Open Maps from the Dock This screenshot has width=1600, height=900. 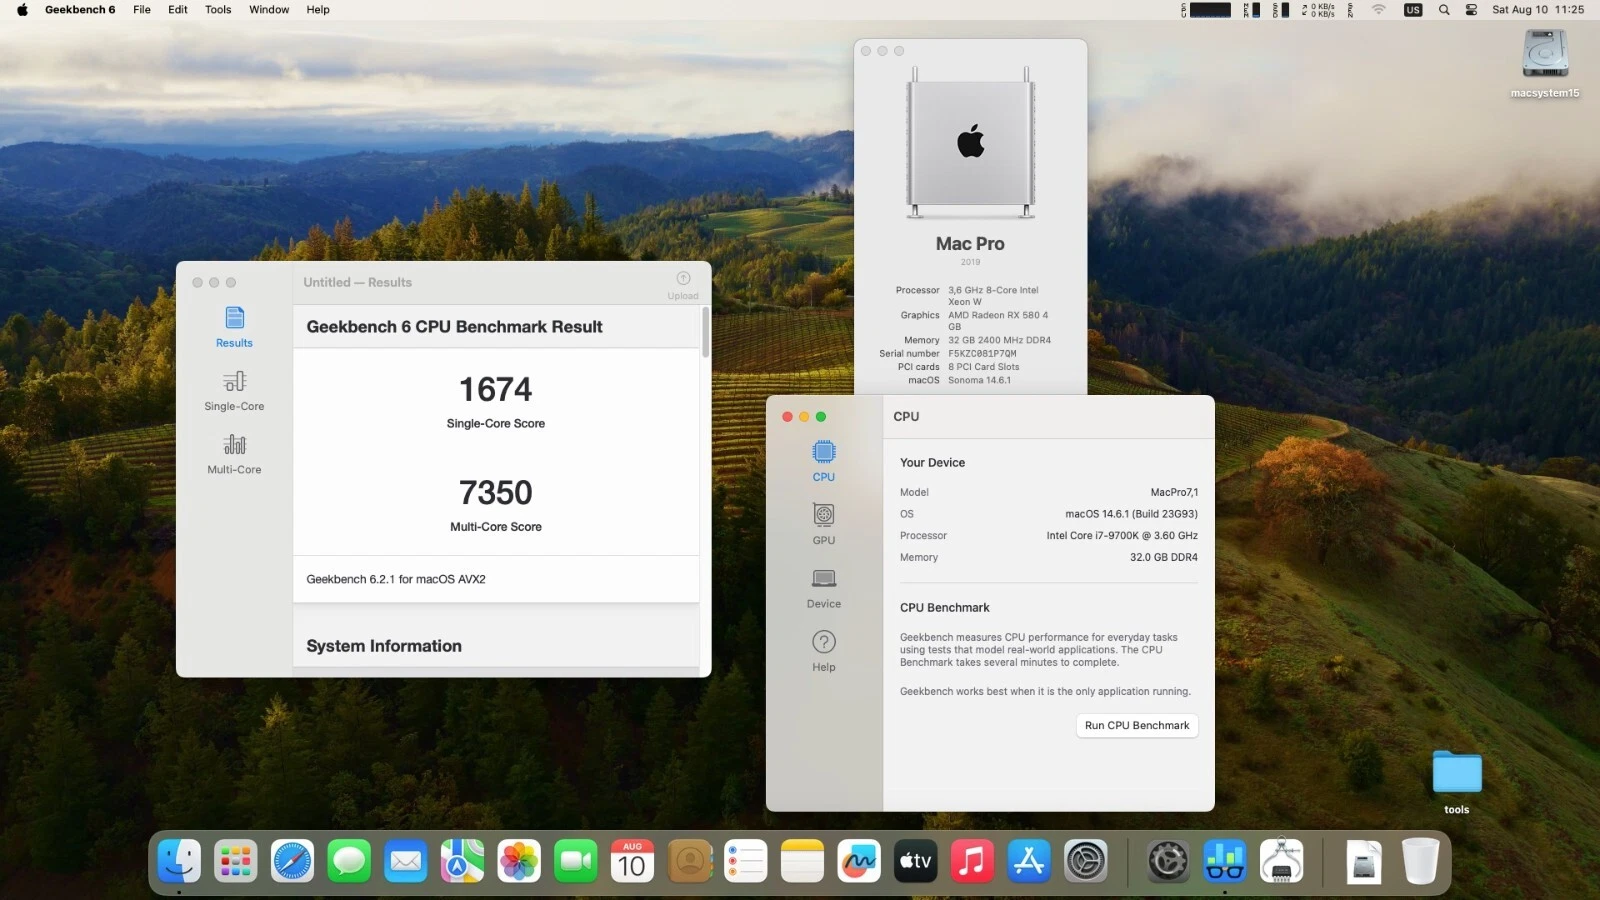462,861
